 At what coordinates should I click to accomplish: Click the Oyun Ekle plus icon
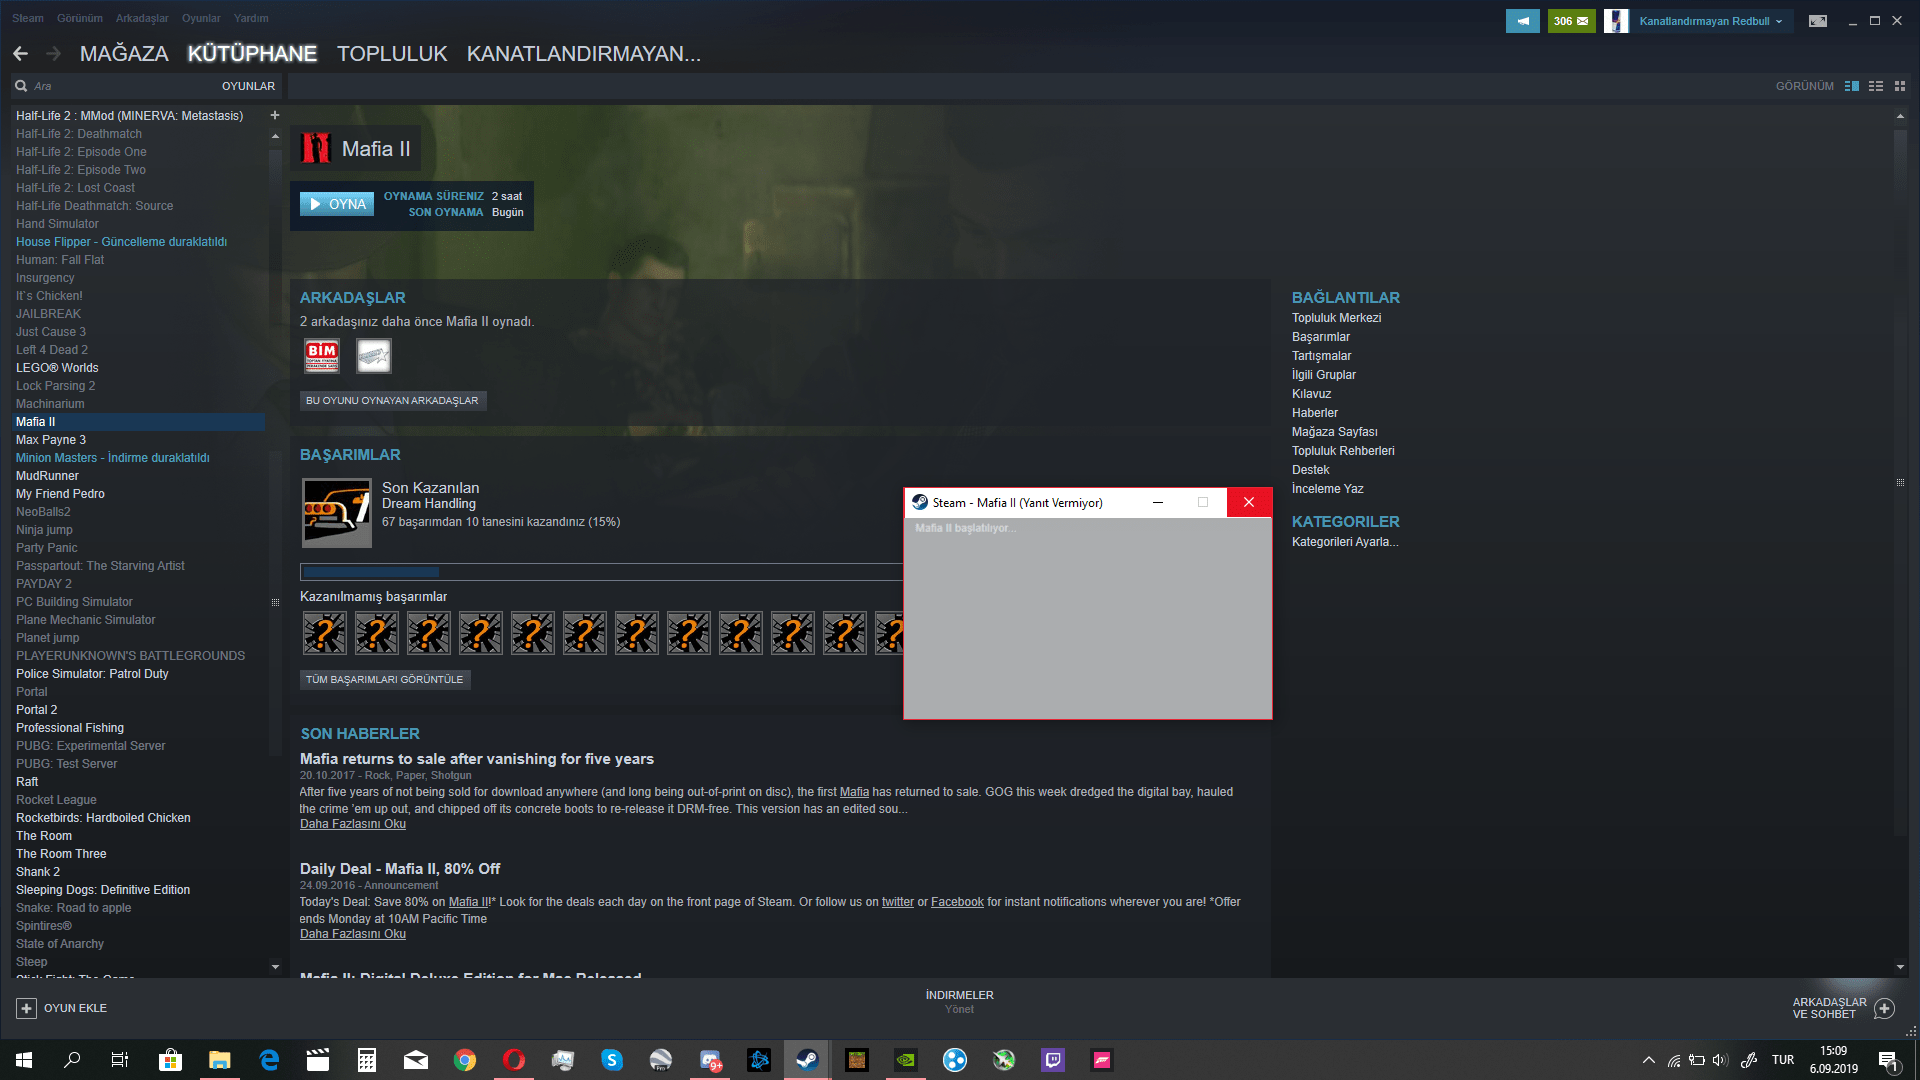(27, 1008)
